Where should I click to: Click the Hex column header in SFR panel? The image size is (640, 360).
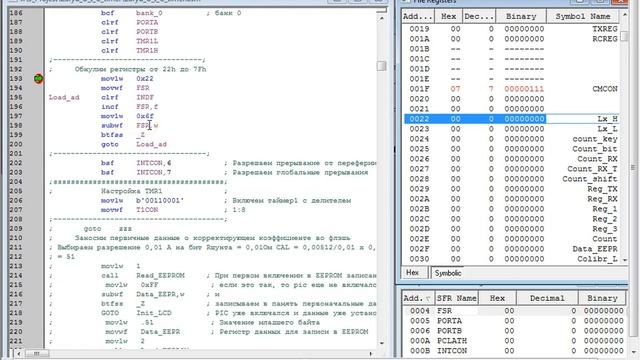click(x=497, y=298)
